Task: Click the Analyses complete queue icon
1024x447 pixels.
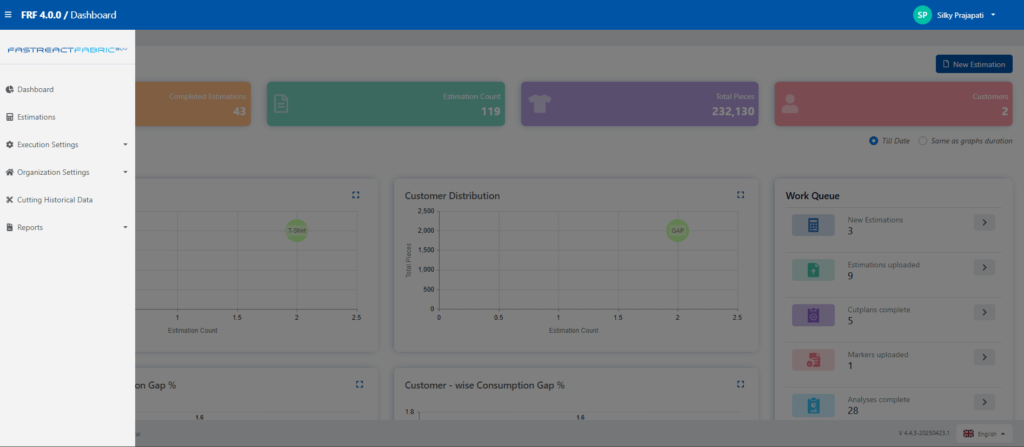Action: pyautogui.click(x=813, y=404)
